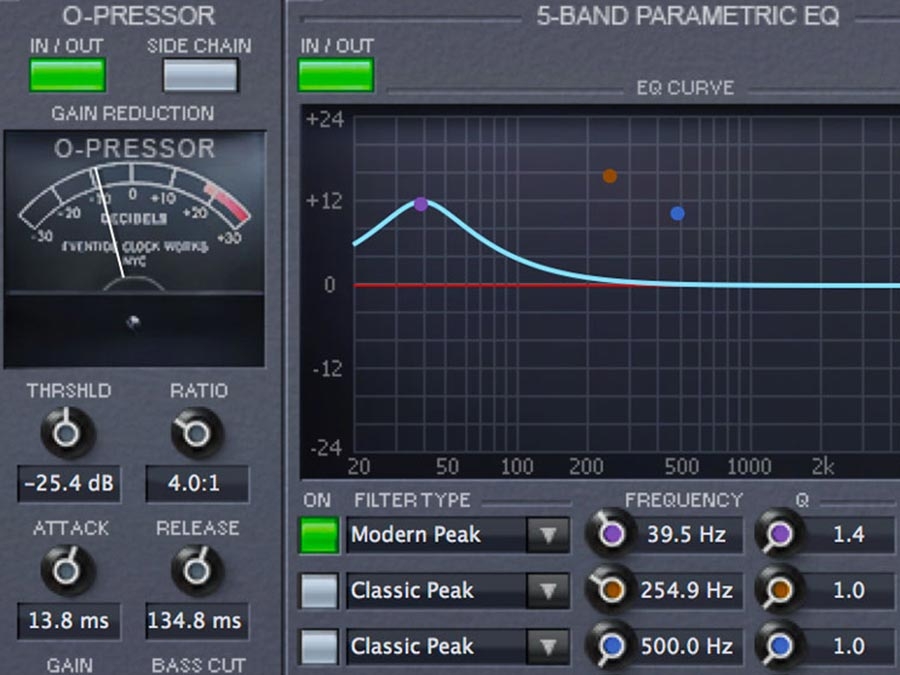
Task: Enable the 254.9 Hz Classic Peak band
Action: coord(319,591)
